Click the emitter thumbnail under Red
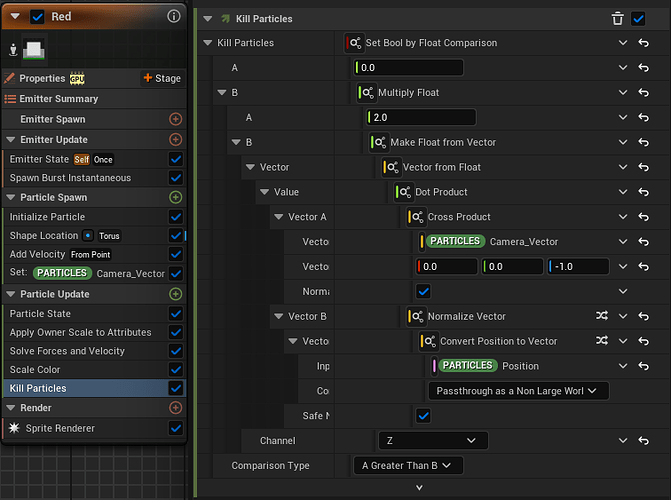This screenshot has height=500, width=671. coord(34,50)
